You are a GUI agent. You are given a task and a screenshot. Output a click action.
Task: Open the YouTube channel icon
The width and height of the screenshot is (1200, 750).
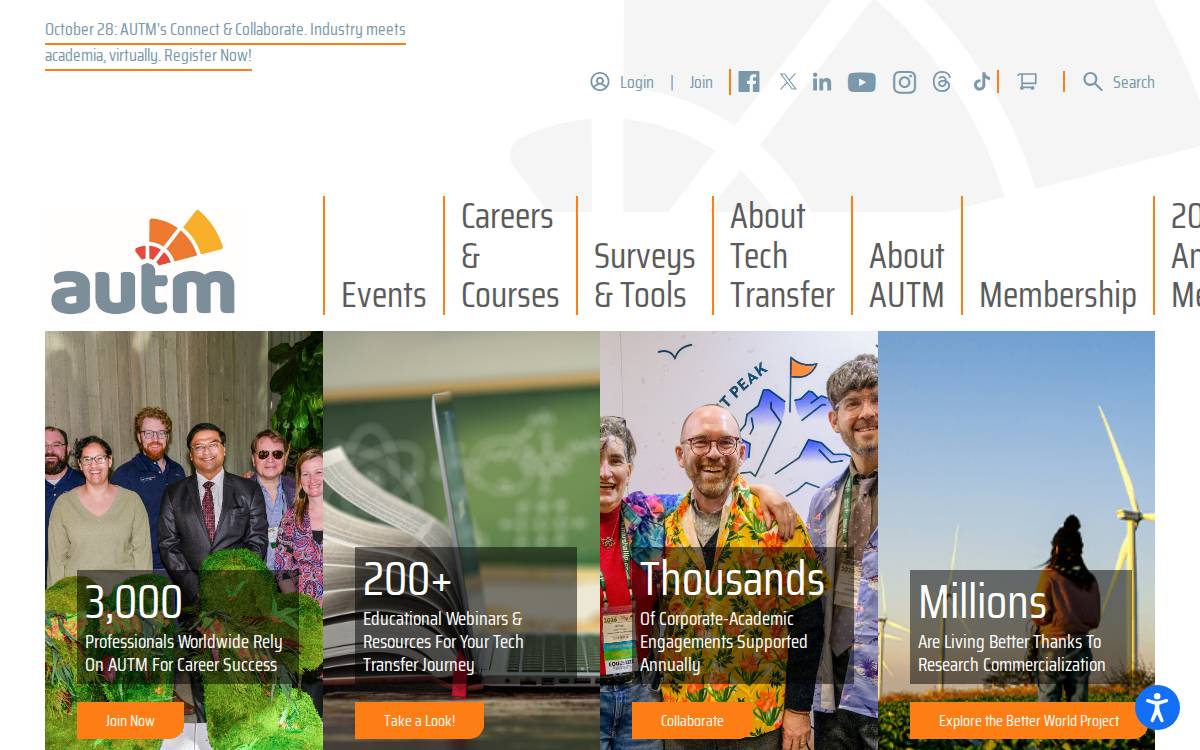pyautogui.click(x=862, y=82)
